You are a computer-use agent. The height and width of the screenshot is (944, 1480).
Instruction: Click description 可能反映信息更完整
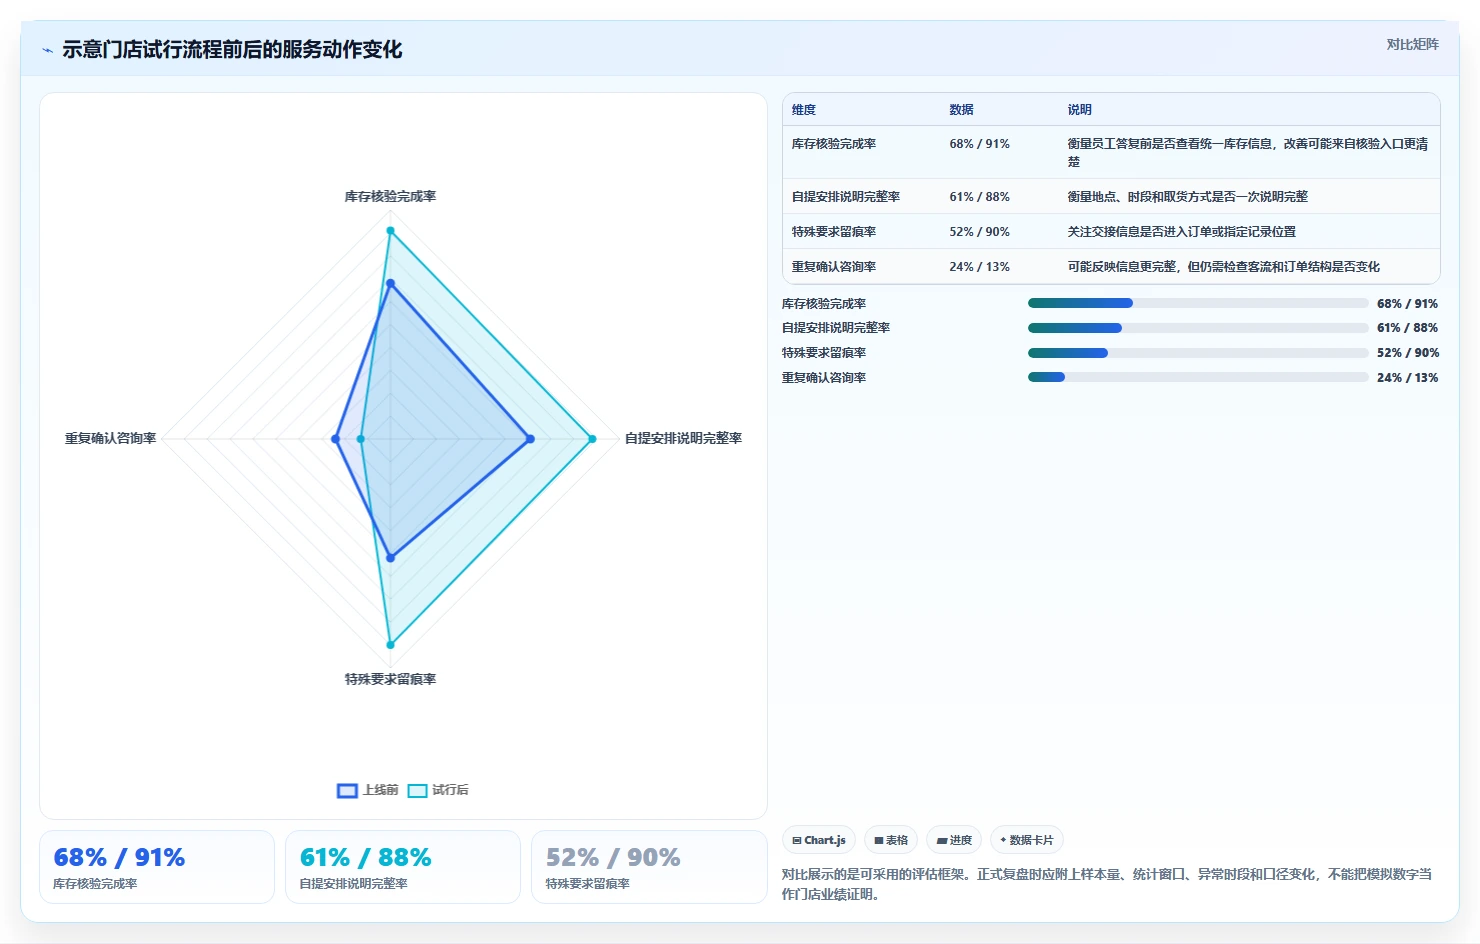tap(1223, 267)
